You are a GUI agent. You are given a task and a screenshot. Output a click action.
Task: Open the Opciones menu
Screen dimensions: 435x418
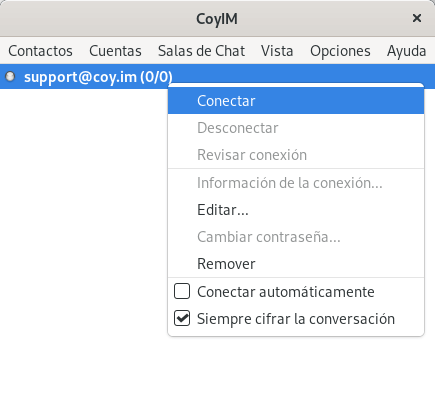pos(340,51)
